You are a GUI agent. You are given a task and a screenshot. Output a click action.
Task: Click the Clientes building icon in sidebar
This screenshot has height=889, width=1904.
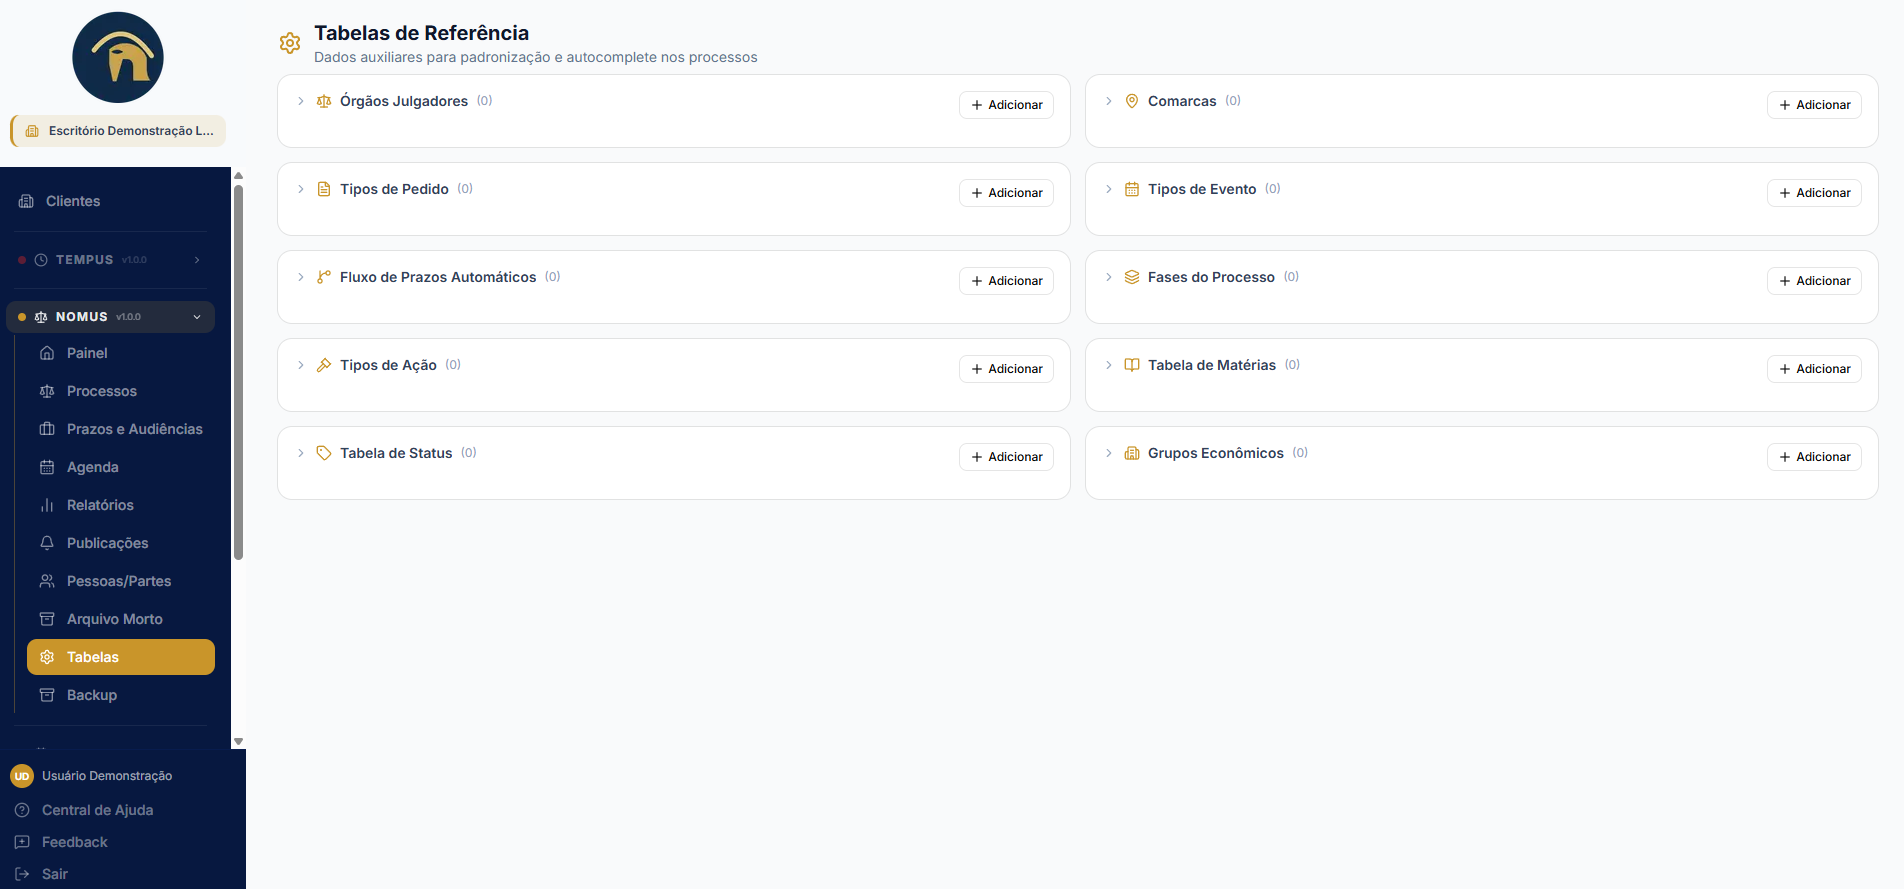click(26, 201)
